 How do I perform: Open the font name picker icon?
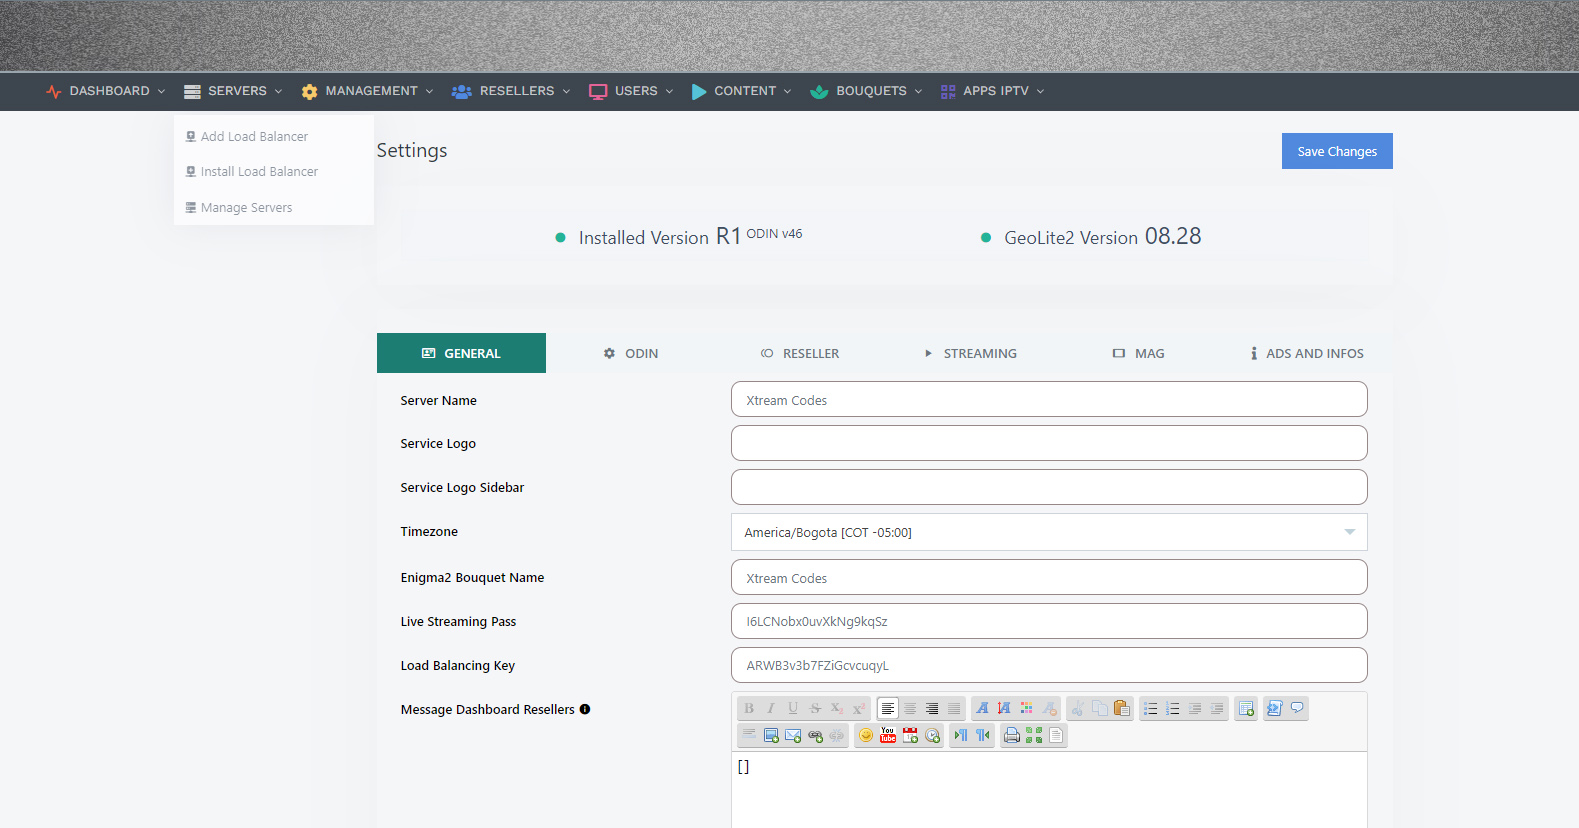tap(982, 708)
